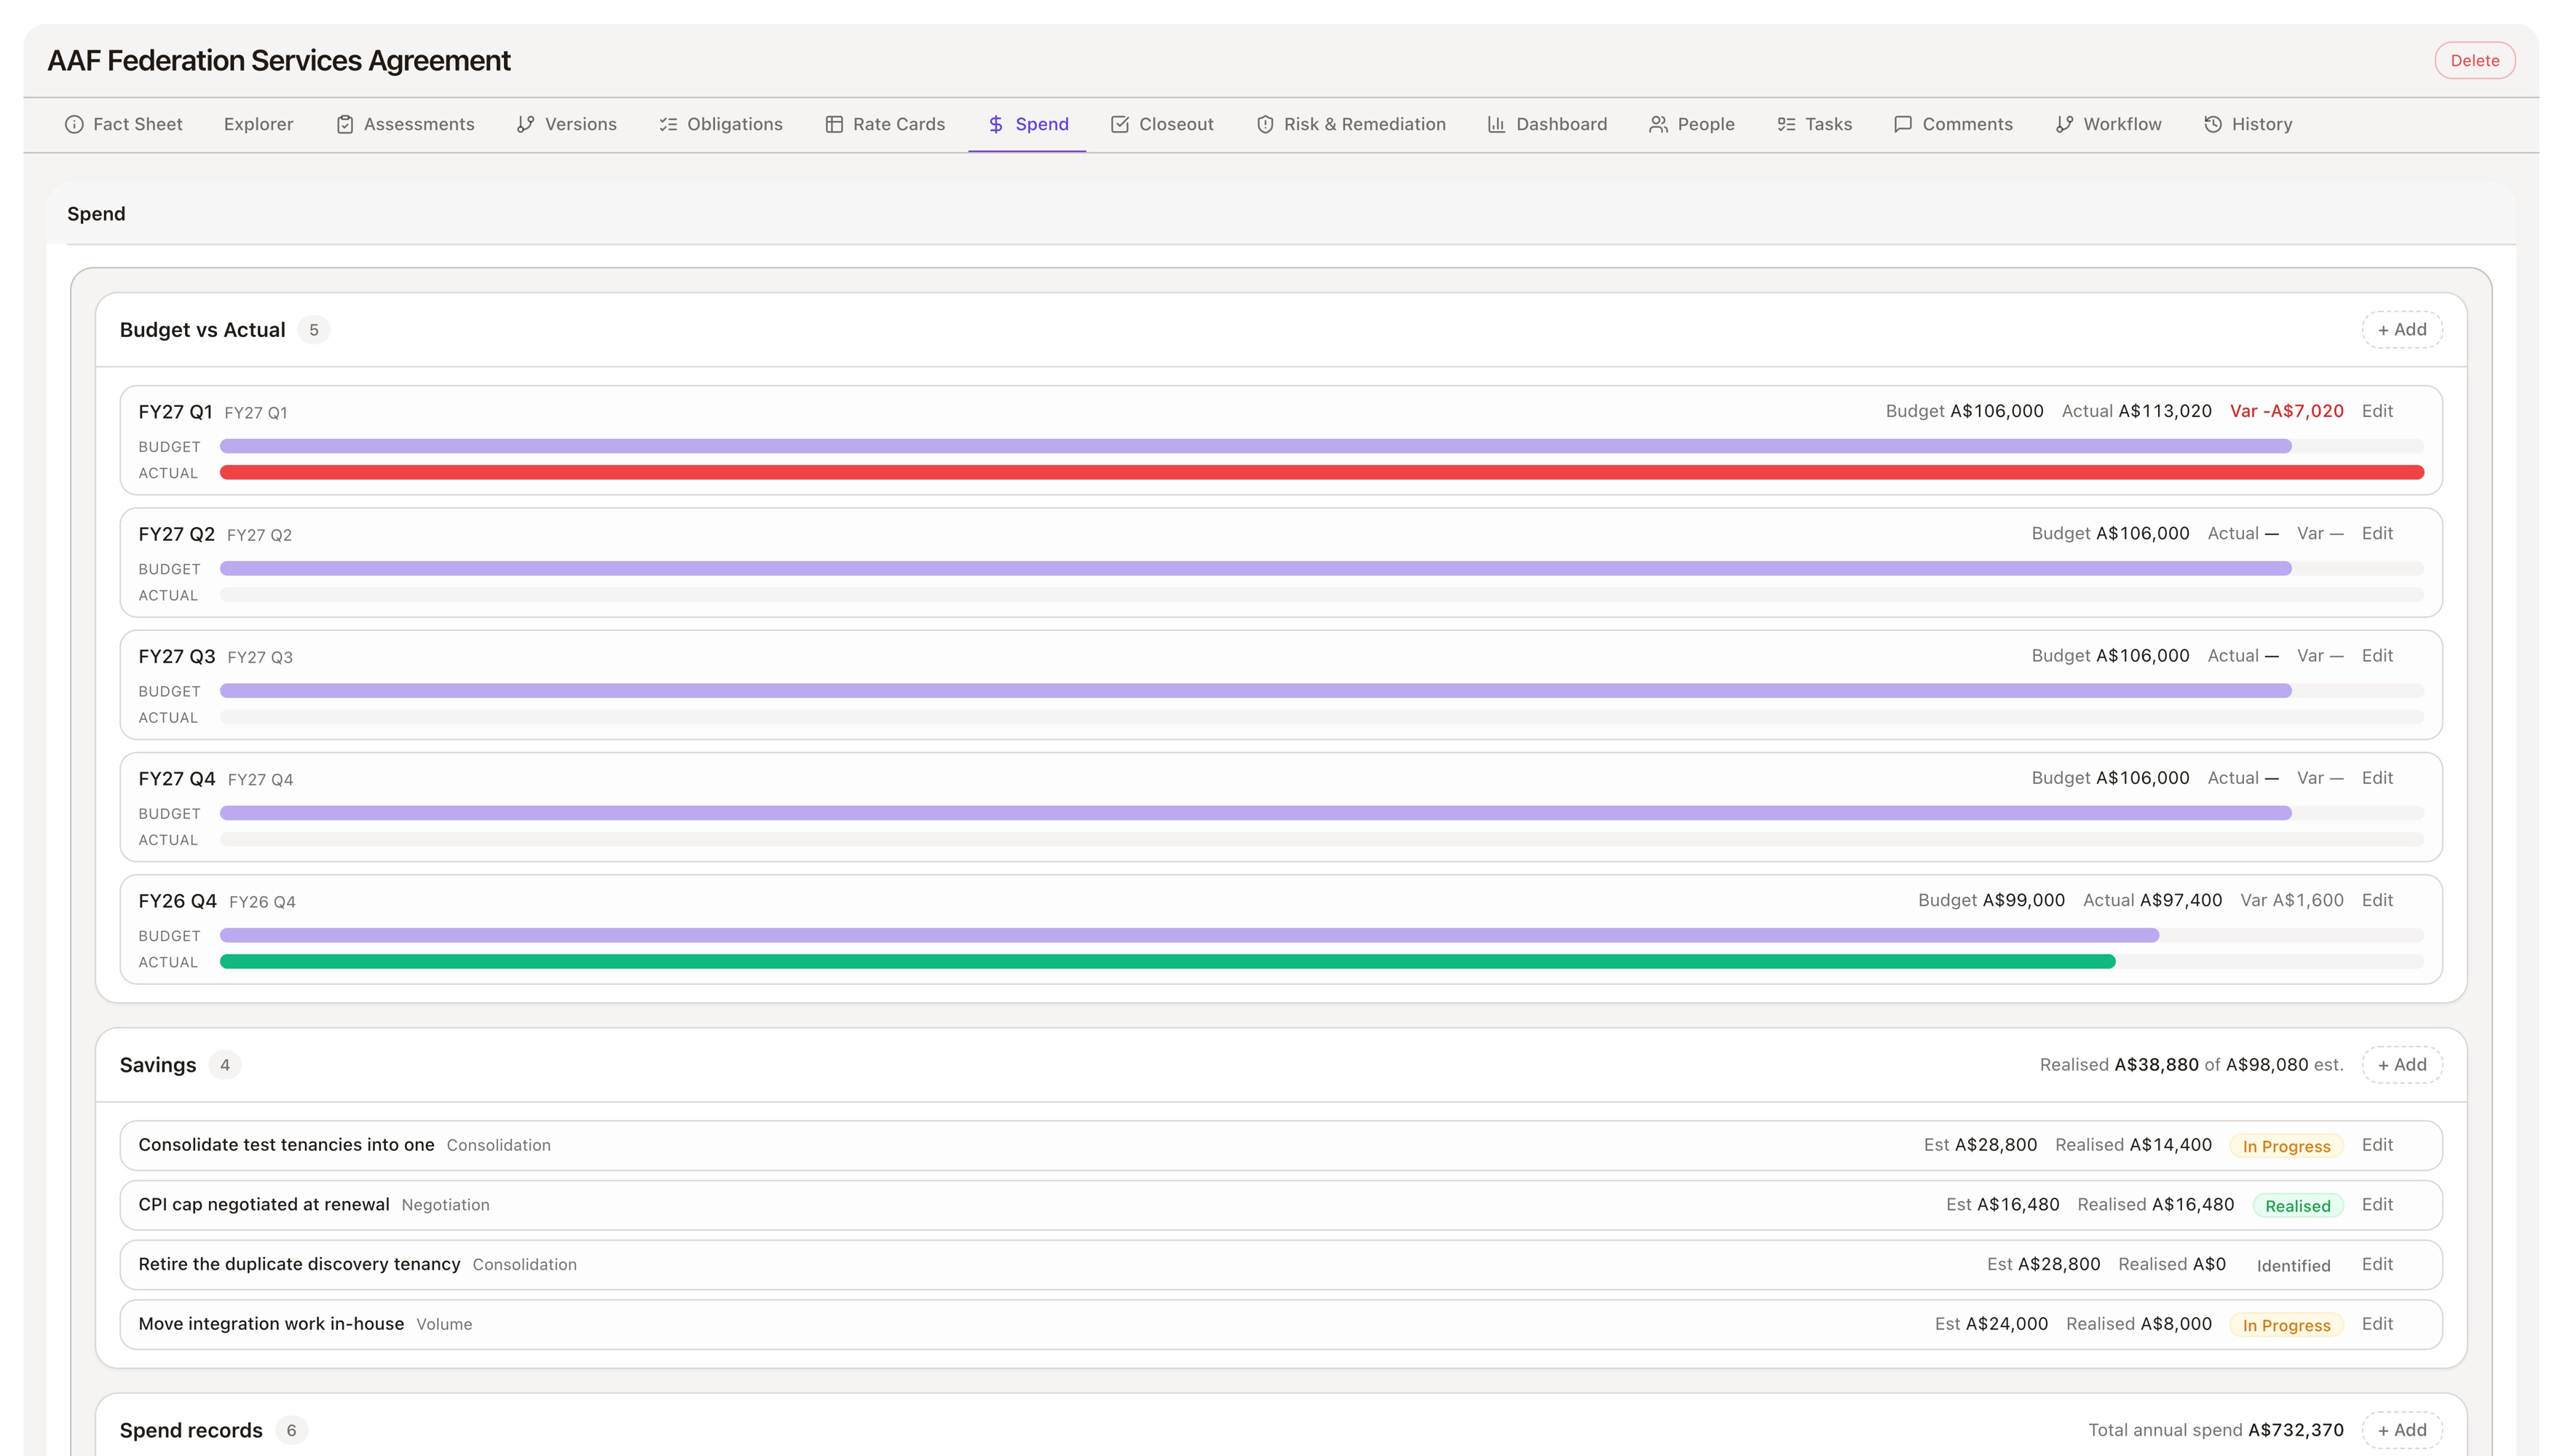Viewport: 2563px width, 1456px height.
Task: Delete the AAF Federation Services Agreement
Action: 2474,60
